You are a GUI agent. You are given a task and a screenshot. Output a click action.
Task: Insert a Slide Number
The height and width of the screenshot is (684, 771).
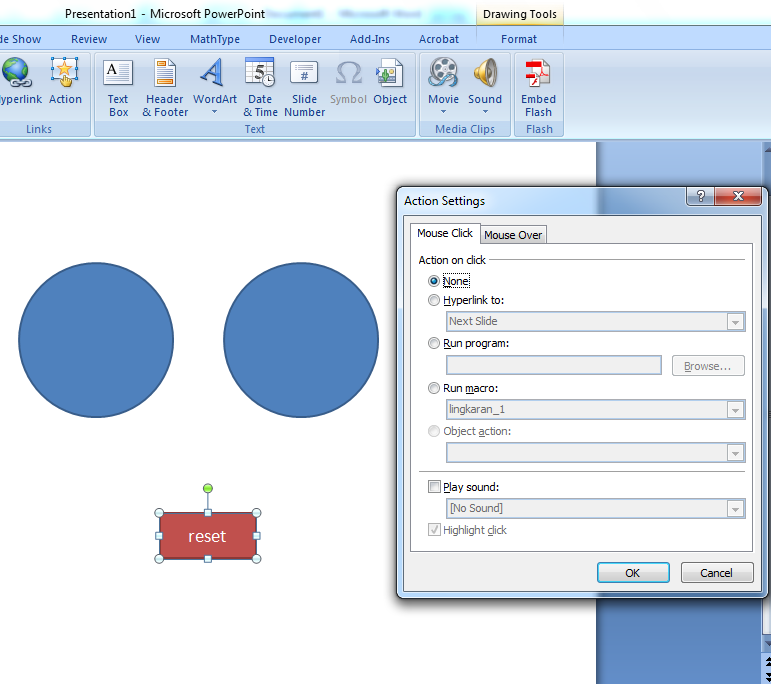pos(304,87)
